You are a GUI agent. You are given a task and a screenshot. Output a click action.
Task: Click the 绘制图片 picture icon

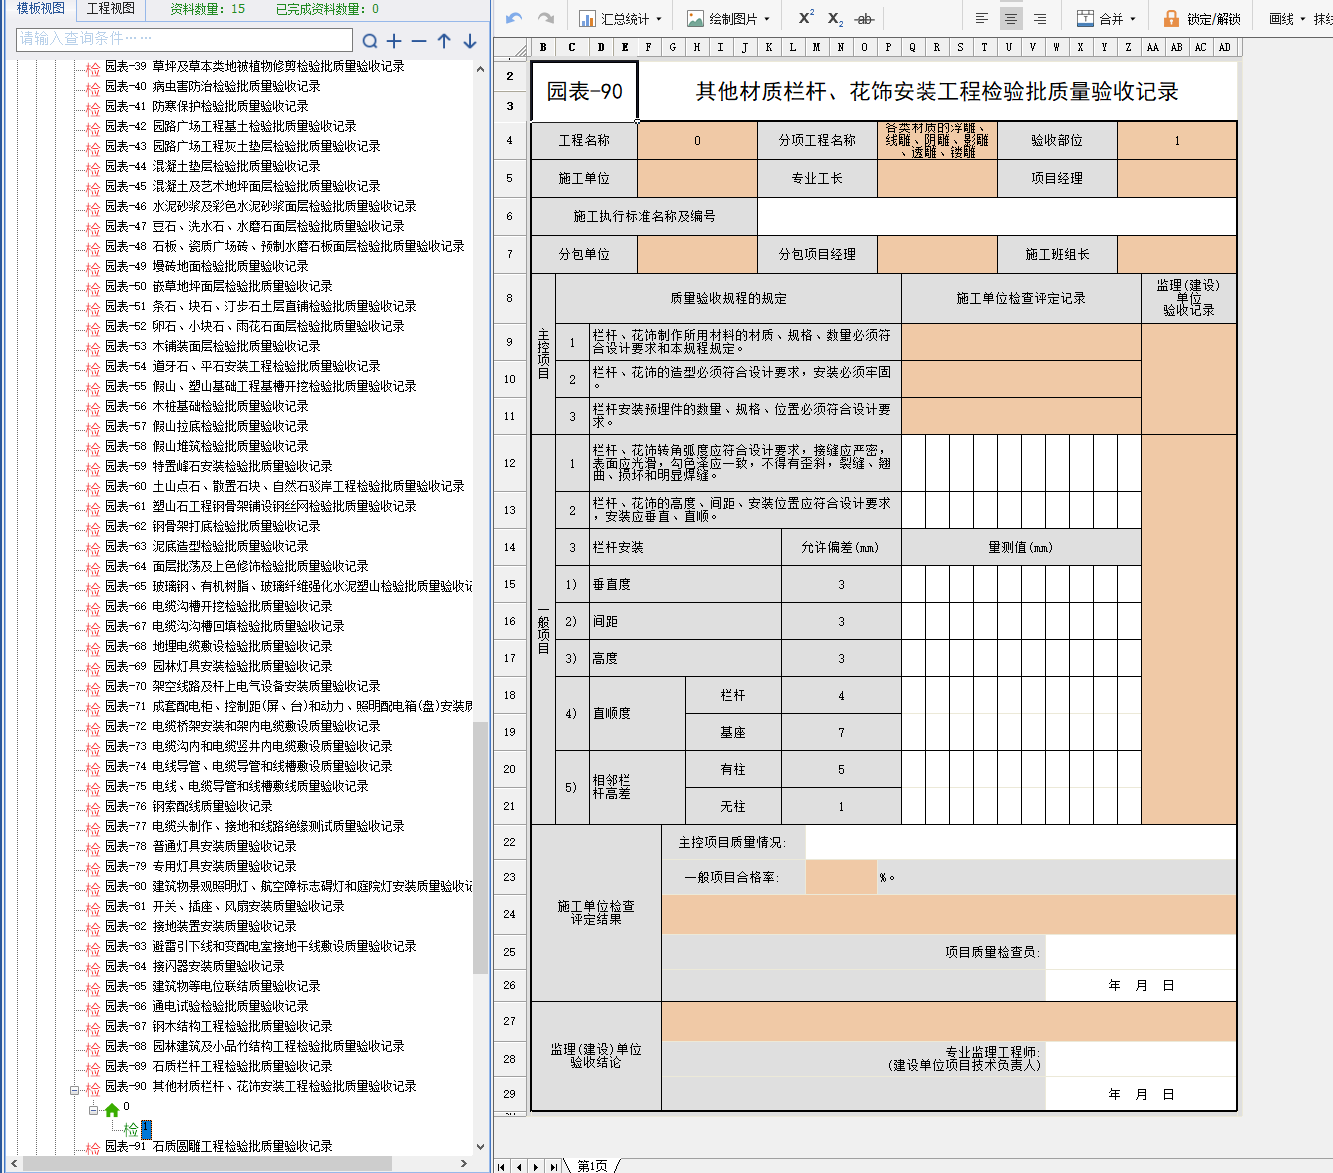[695, 18]
